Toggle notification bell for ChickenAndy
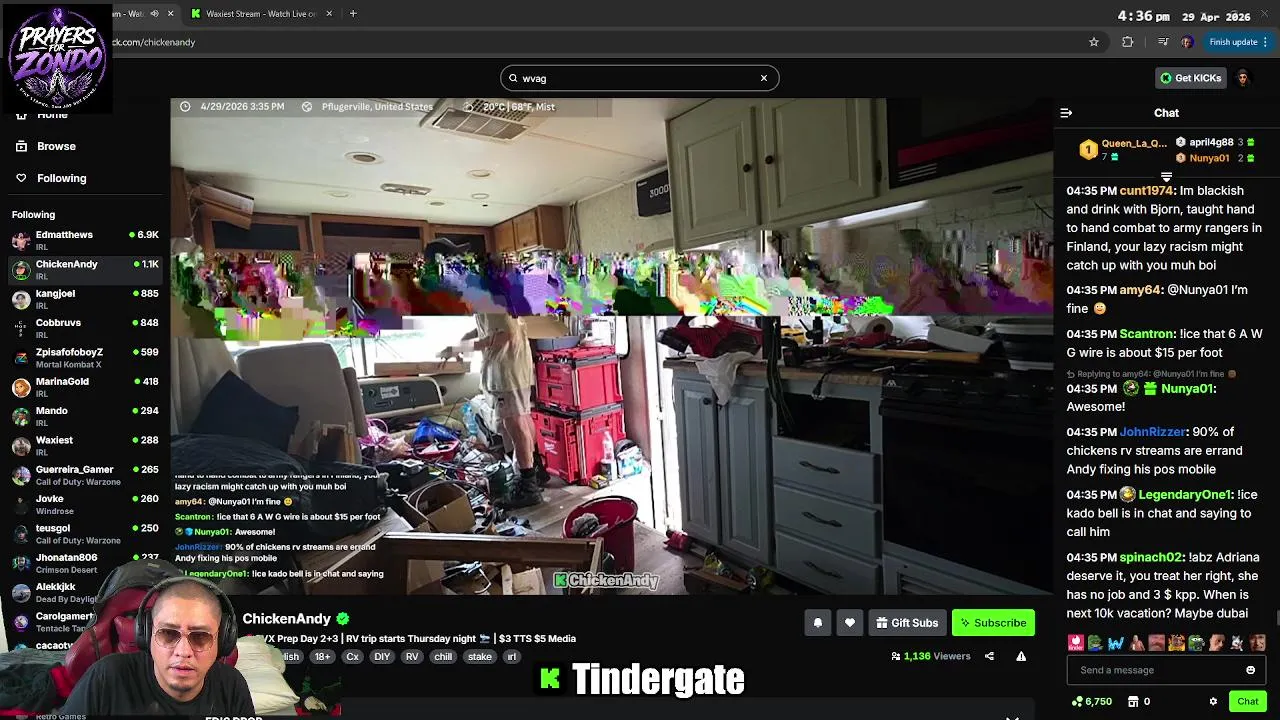The height and width of the screenshot is (720, 1280). coord(817,623)
